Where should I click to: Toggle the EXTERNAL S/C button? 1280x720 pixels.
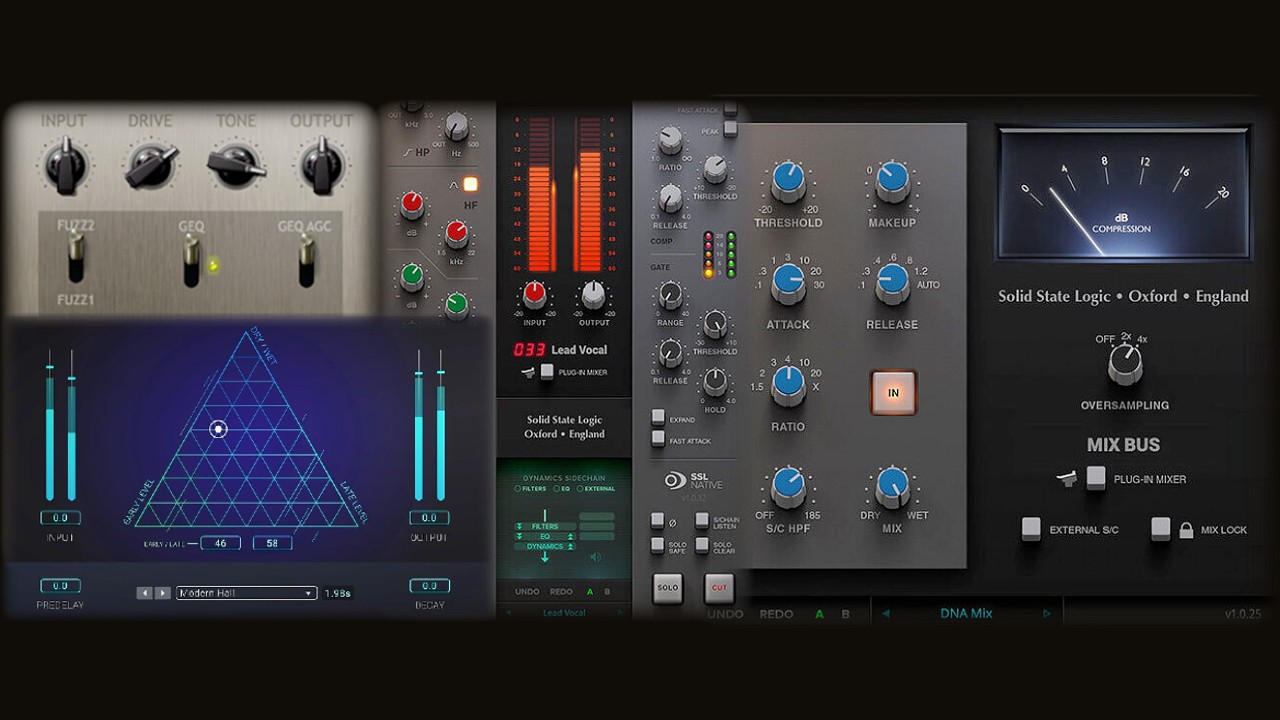click(1031, 529)
